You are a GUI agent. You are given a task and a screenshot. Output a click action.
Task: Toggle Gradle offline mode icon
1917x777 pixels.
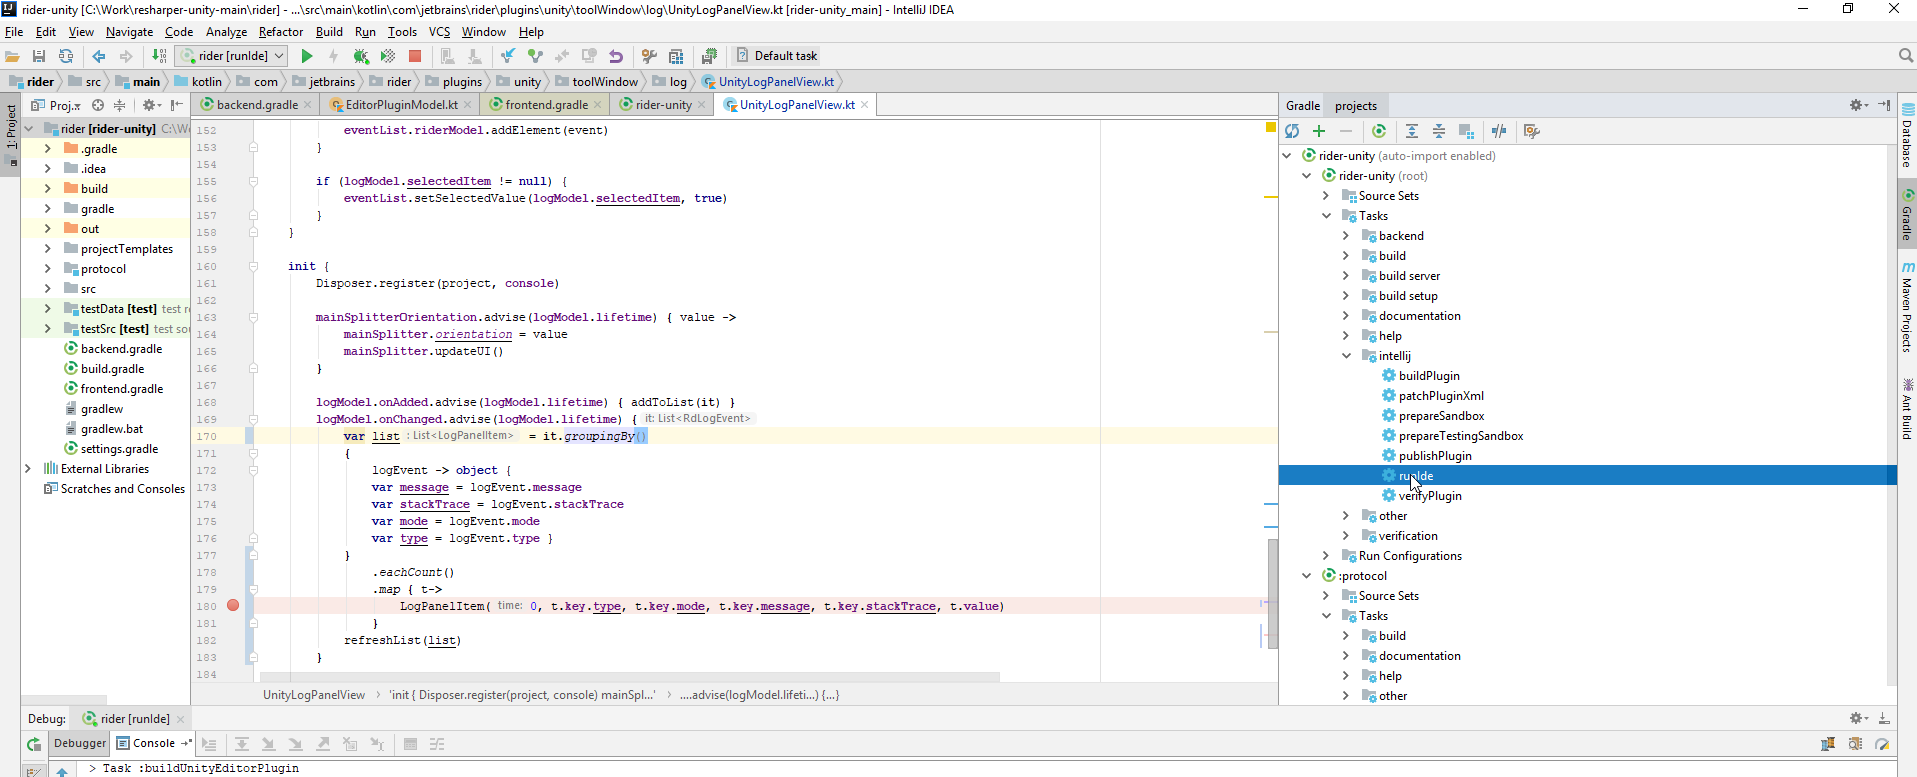point(1499,131)
